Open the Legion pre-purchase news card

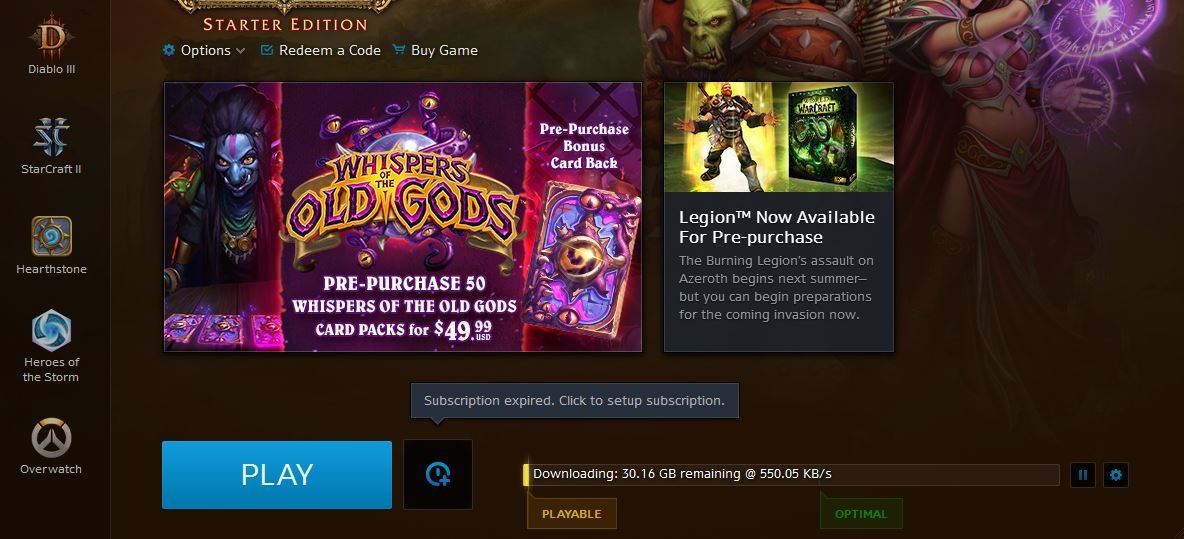coord(779,217)
